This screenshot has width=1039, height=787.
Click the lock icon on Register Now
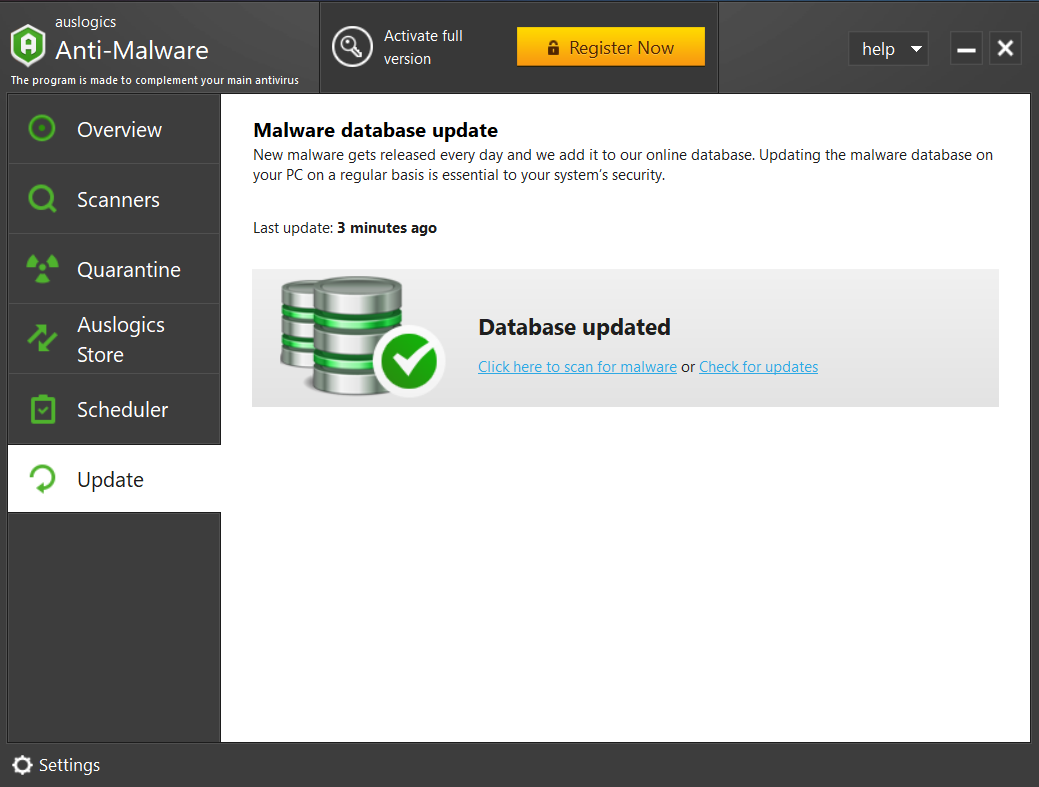point(553,48)
